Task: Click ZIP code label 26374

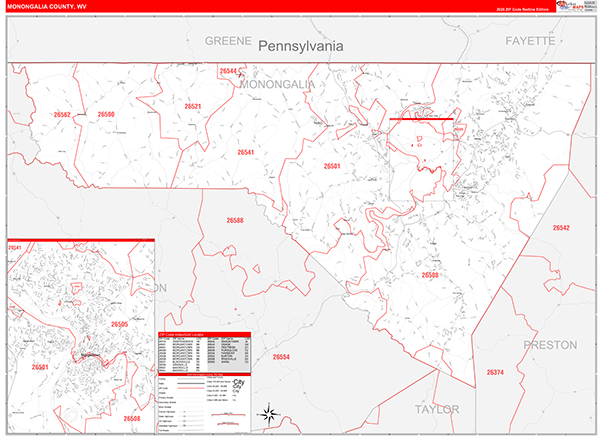Action: pos(495,372)
